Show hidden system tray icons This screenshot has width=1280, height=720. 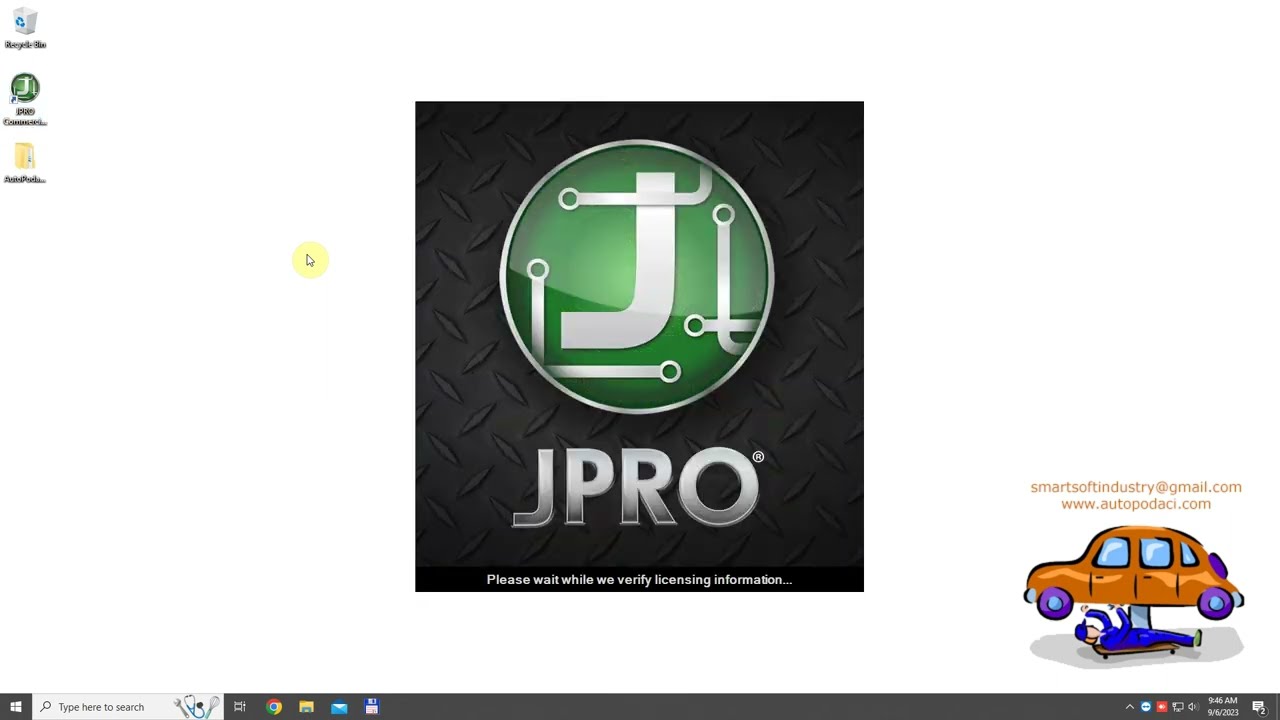(x=1130, y=707)
